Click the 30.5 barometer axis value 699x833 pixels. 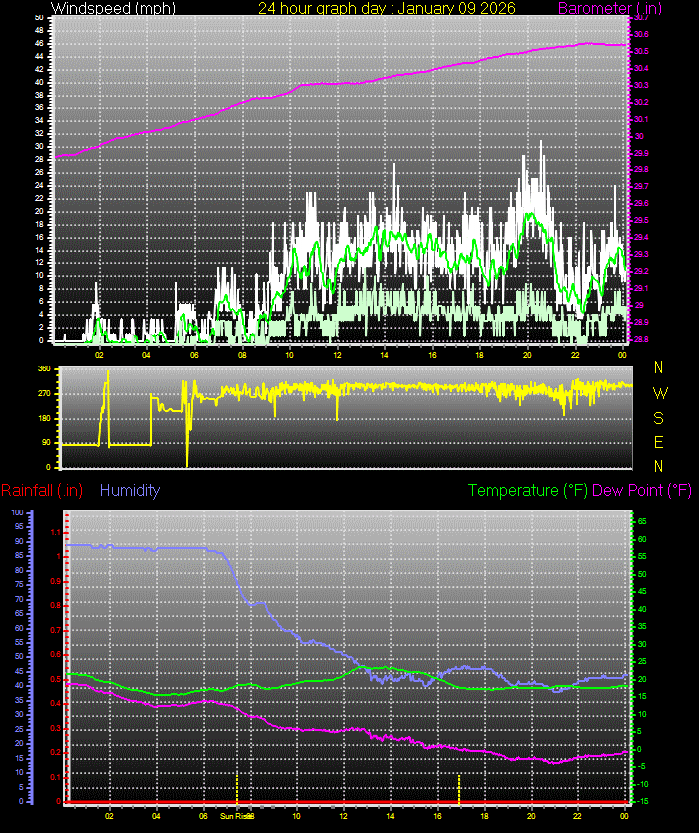click(x=640, y=51)
